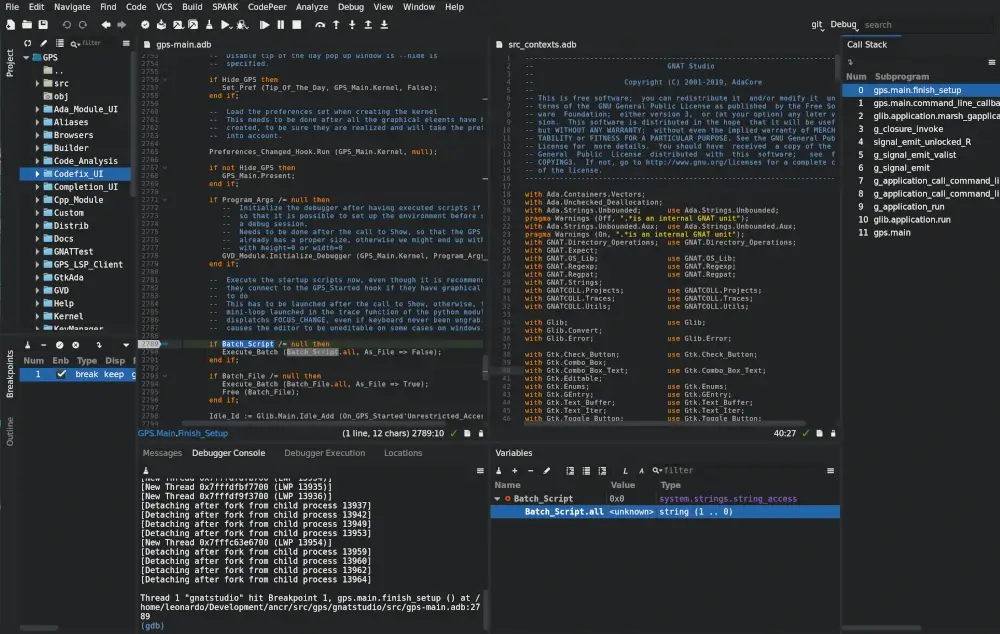
Task: Switch to the Debugger Execution tab
Action: 325,453
